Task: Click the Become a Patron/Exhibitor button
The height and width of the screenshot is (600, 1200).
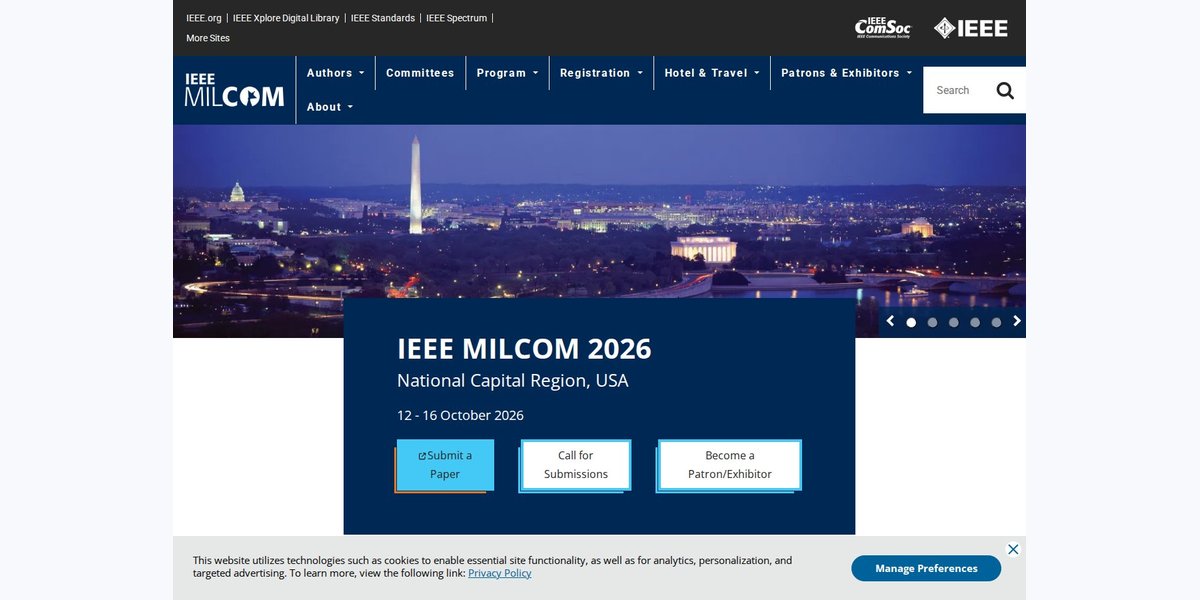Action: pos(730,465)
